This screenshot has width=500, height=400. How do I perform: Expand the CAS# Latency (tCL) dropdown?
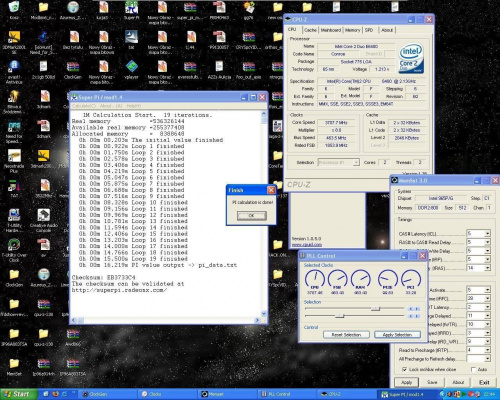488,233
